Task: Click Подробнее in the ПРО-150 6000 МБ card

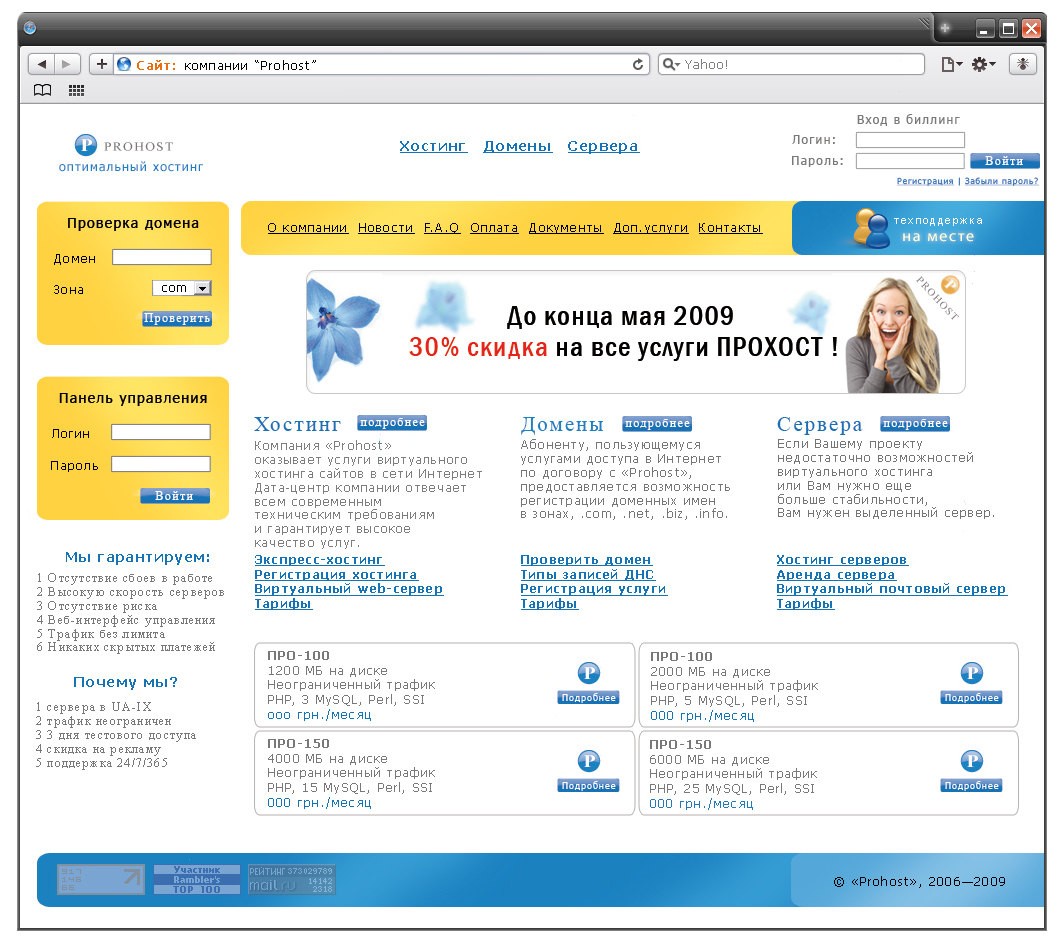Action: 971,786
